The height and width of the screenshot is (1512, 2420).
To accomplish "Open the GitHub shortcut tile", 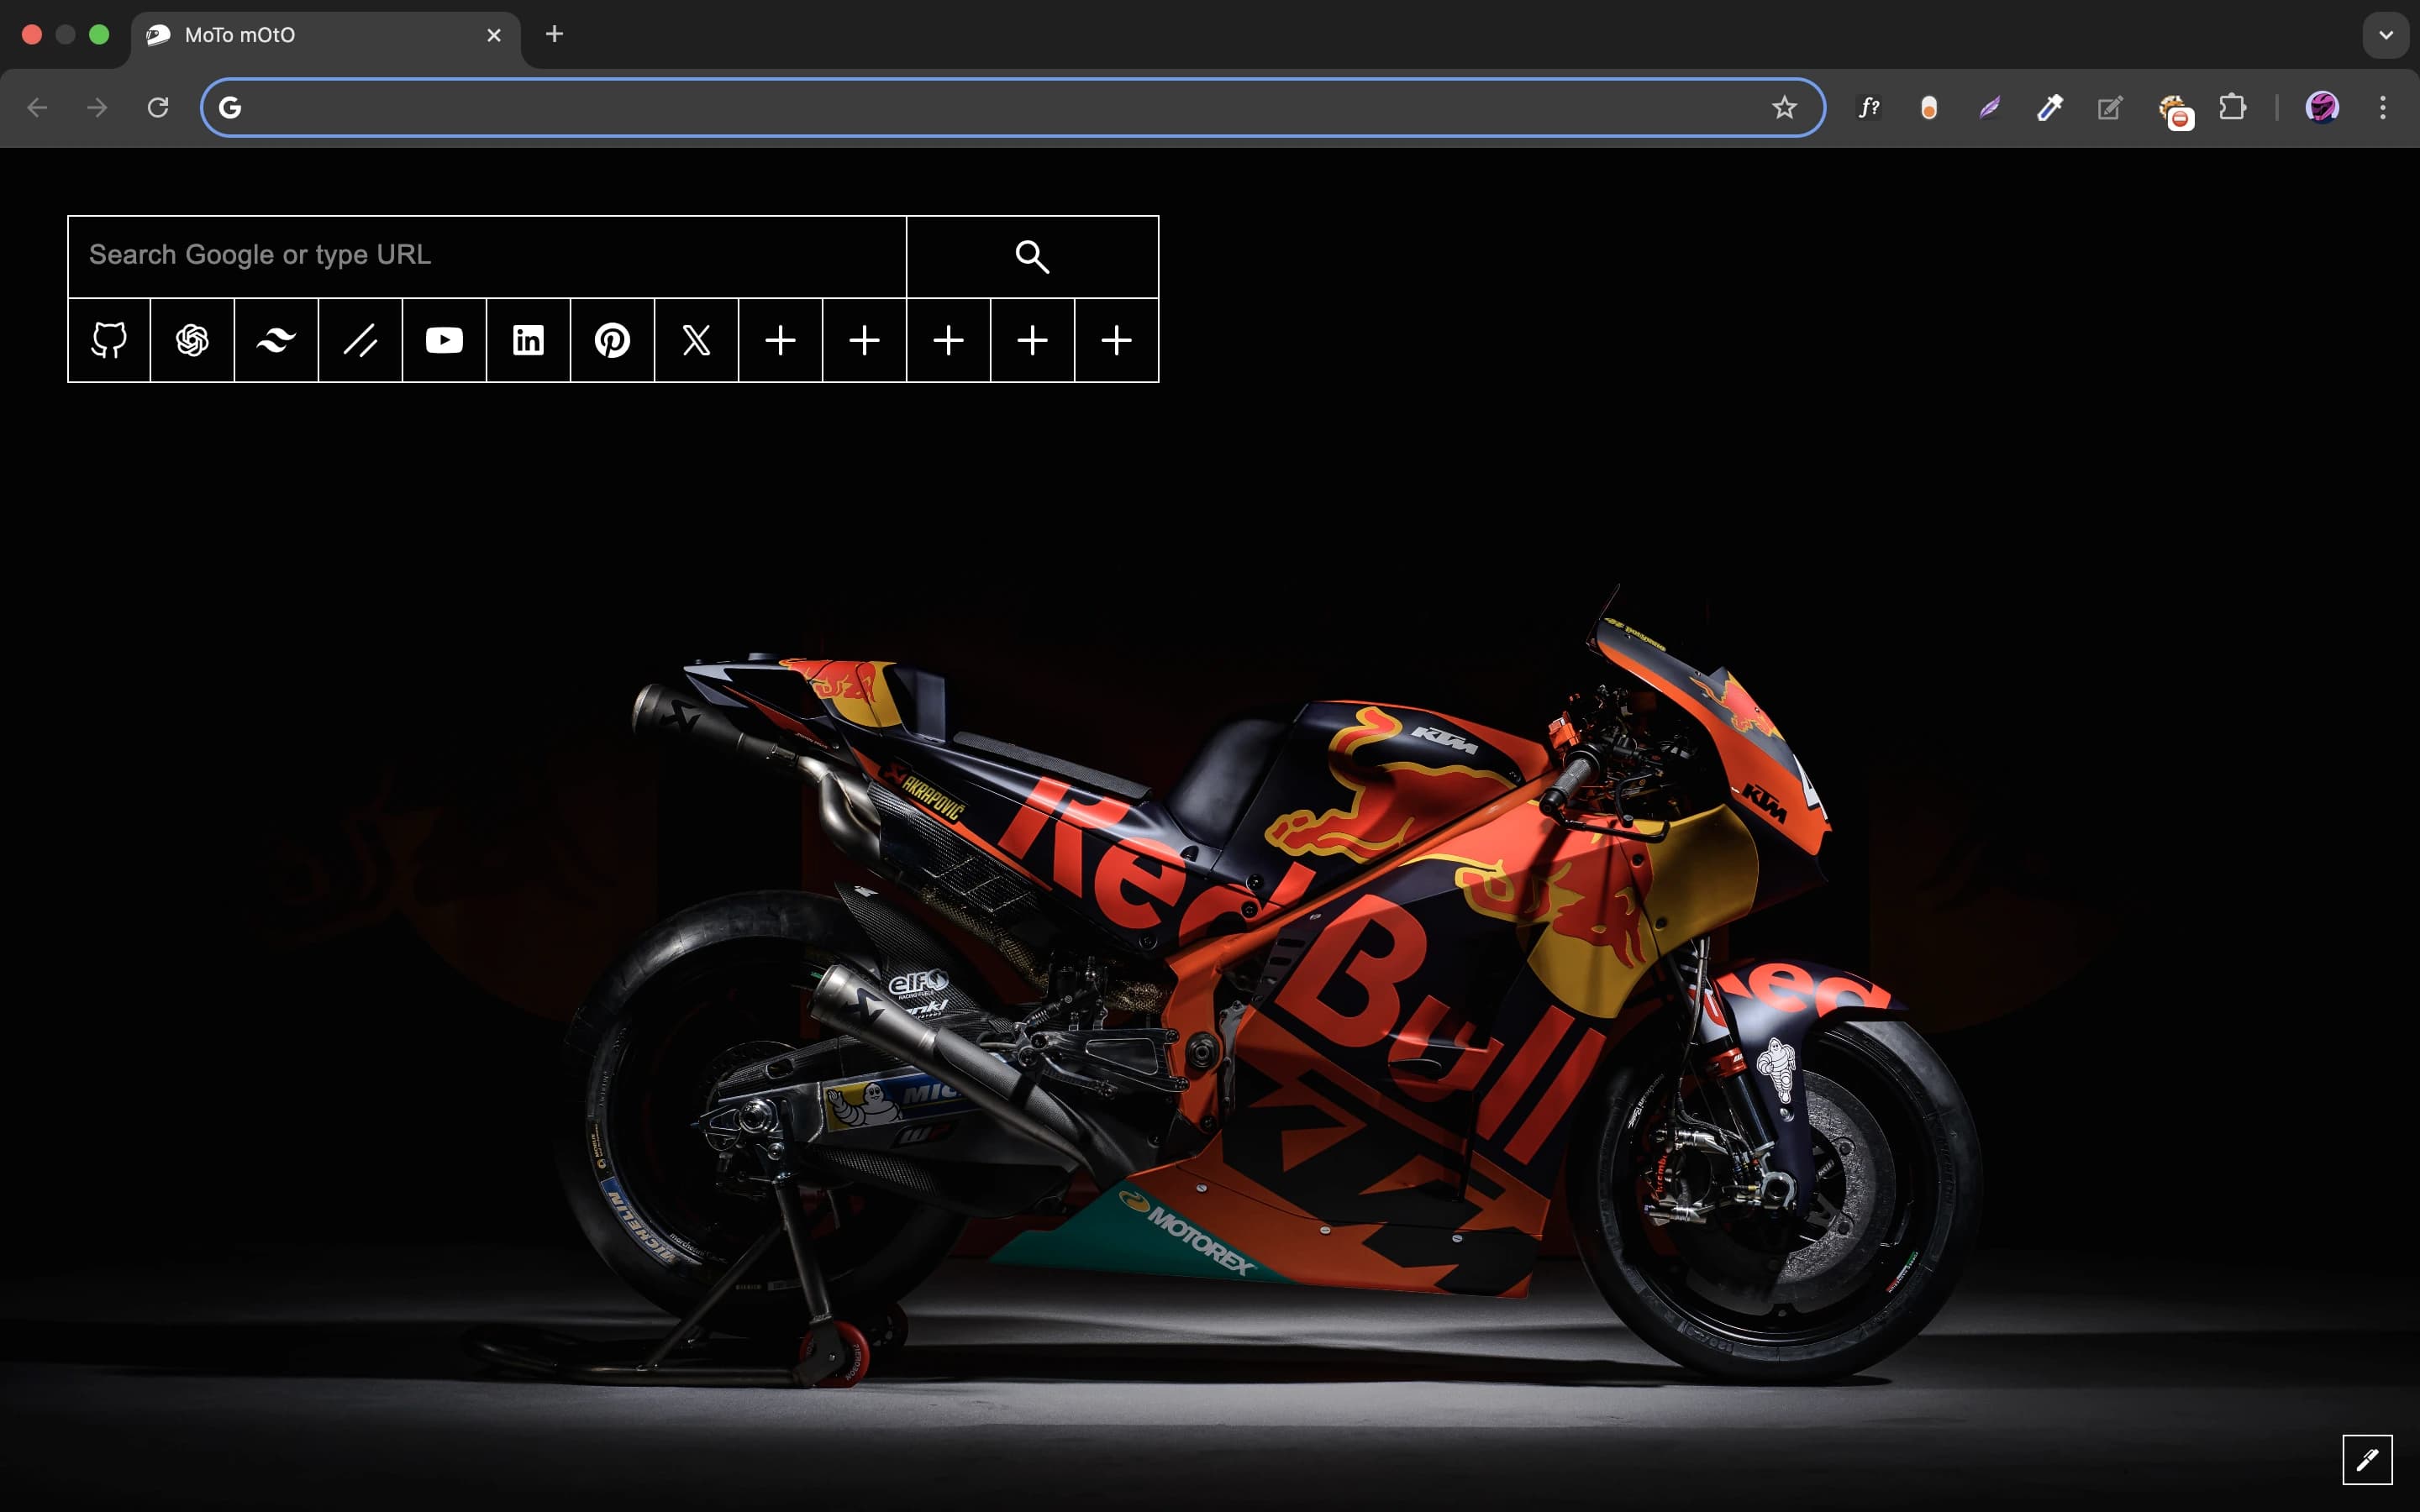I will [x=109, y=340].
